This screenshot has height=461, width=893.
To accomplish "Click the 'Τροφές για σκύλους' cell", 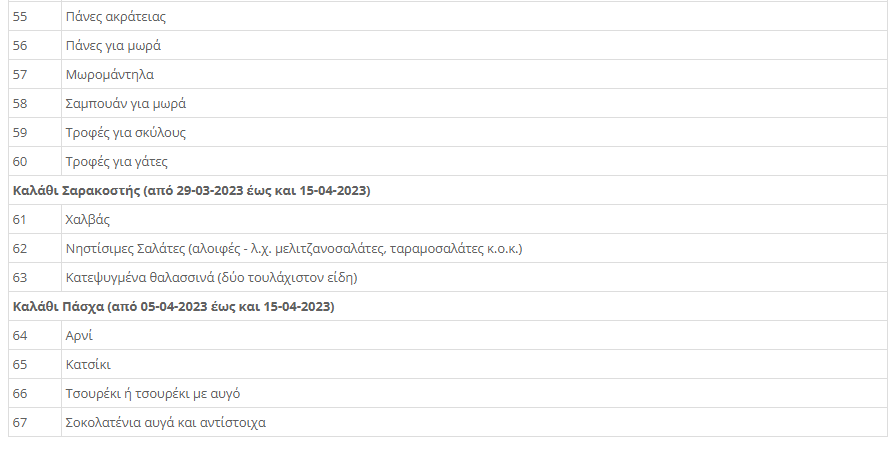I will click(126, 133).
